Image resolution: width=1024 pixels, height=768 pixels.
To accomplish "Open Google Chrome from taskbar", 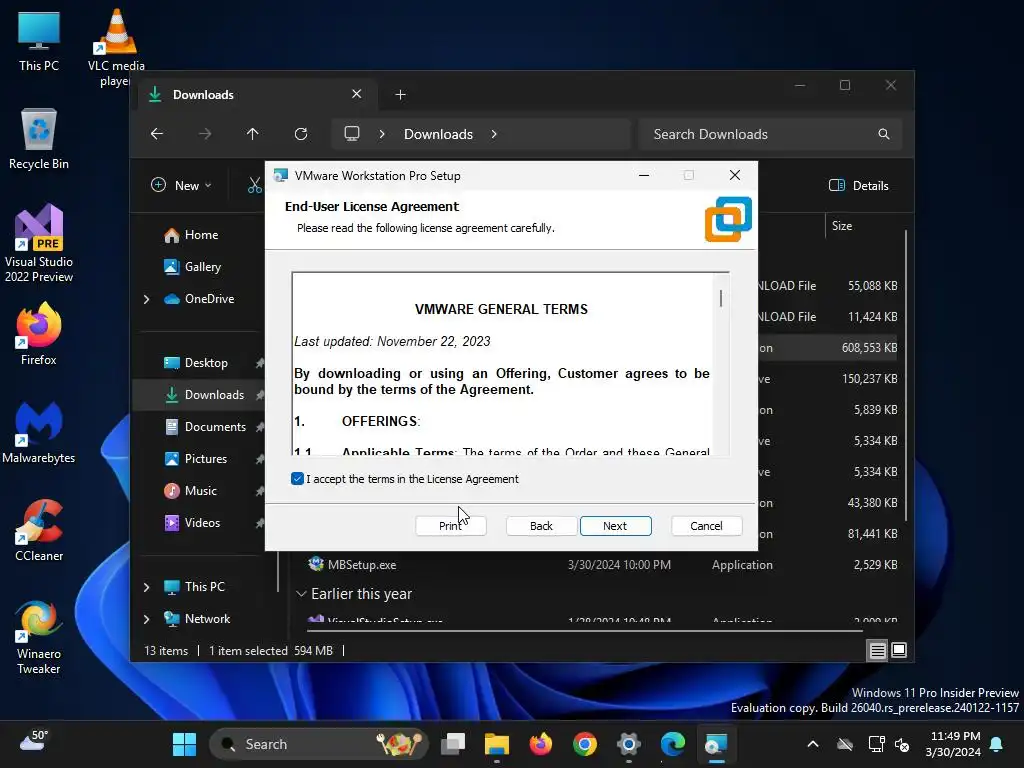I will pos(584,744).
